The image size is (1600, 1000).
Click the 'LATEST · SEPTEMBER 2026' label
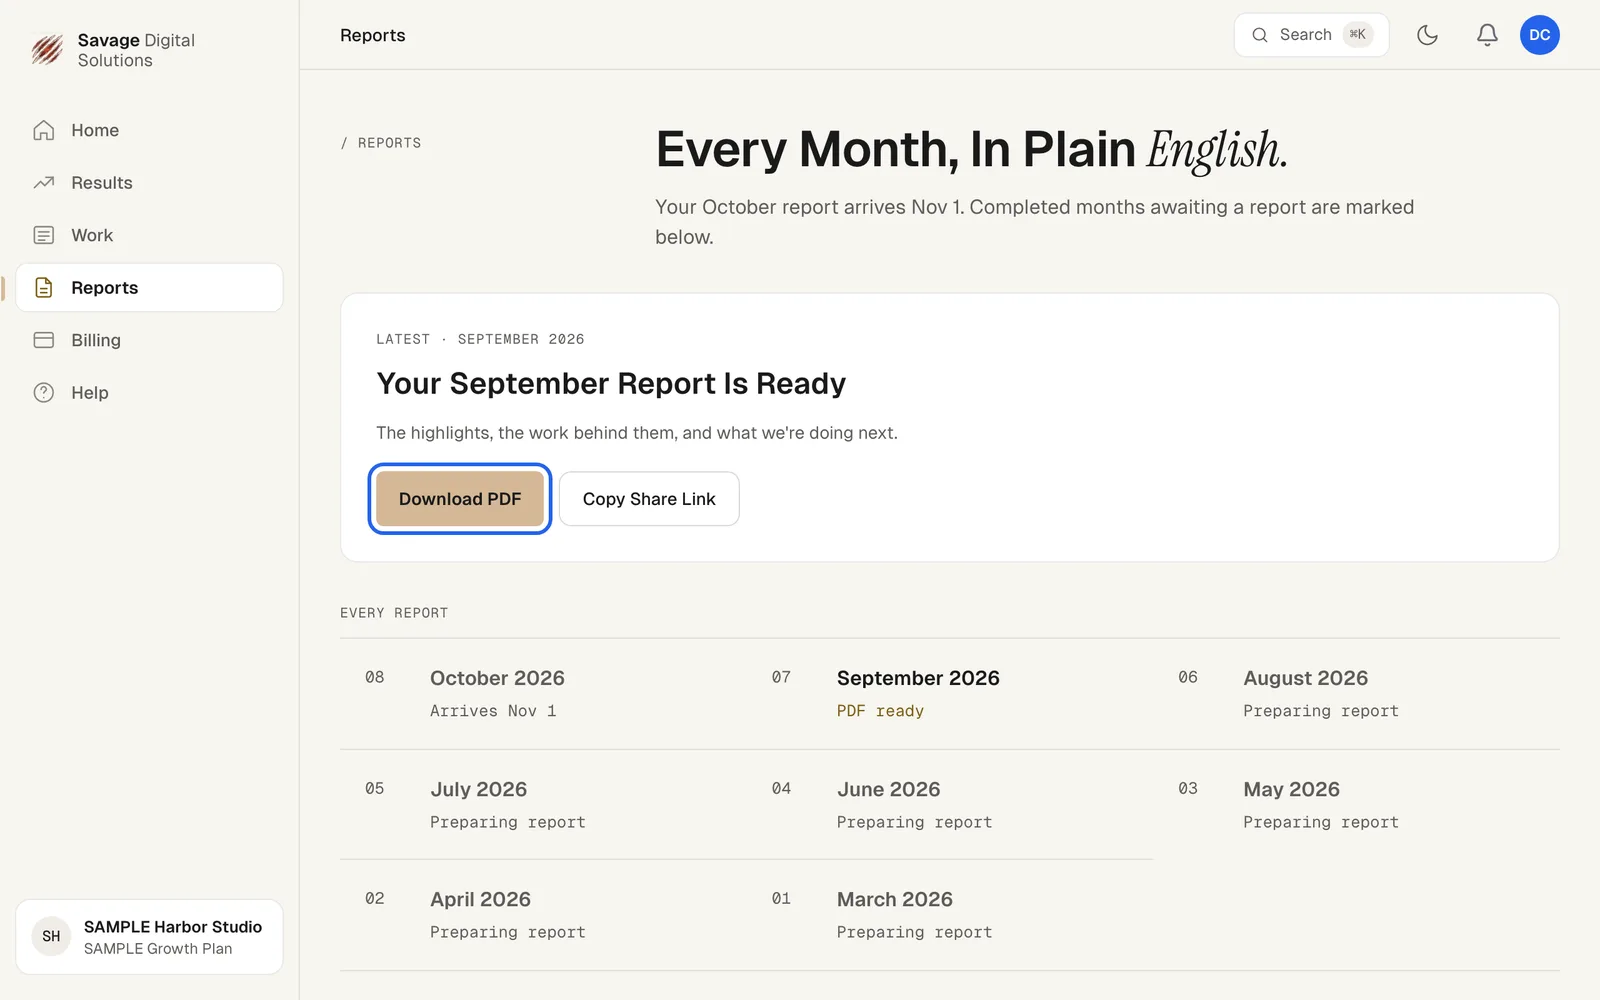click(x=480, y=340)
